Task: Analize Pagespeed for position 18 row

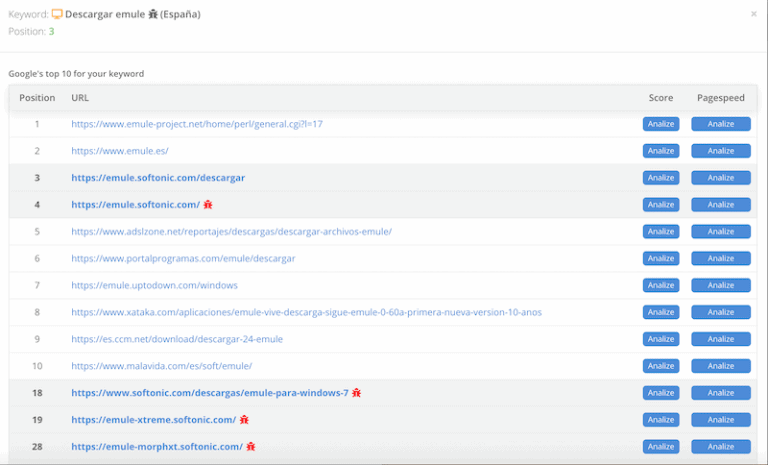Action: [x=721, y=393]
